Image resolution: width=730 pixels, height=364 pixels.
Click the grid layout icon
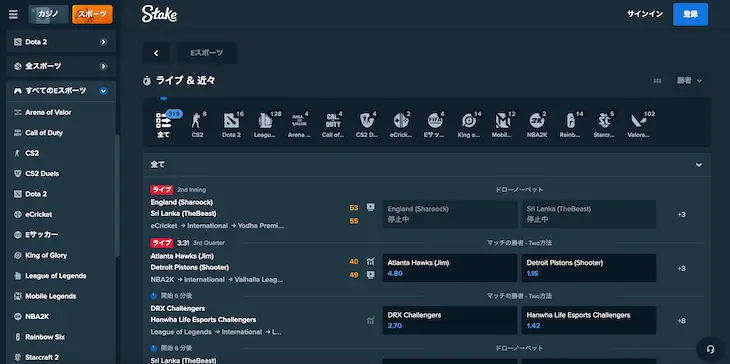point(657,81)
